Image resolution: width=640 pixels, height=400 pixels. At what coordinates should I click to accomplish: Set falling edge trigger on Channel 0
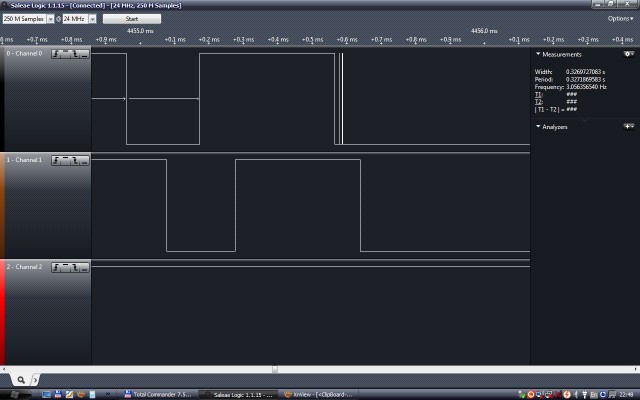coord(75,54)
